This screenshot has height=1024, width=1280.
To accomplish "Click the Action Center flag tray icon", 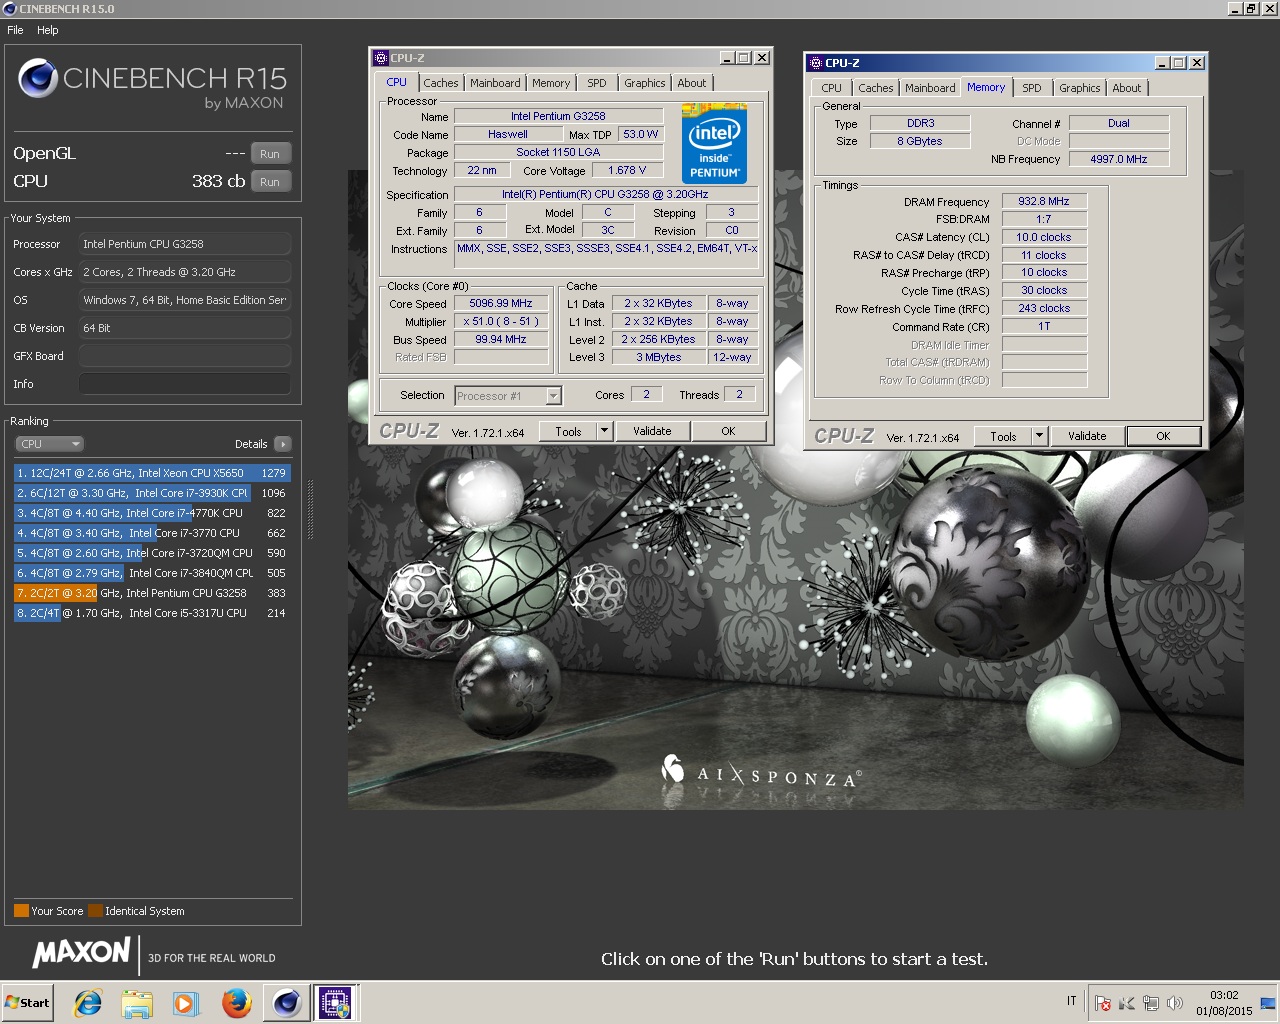I will tap(1103, 1003).
